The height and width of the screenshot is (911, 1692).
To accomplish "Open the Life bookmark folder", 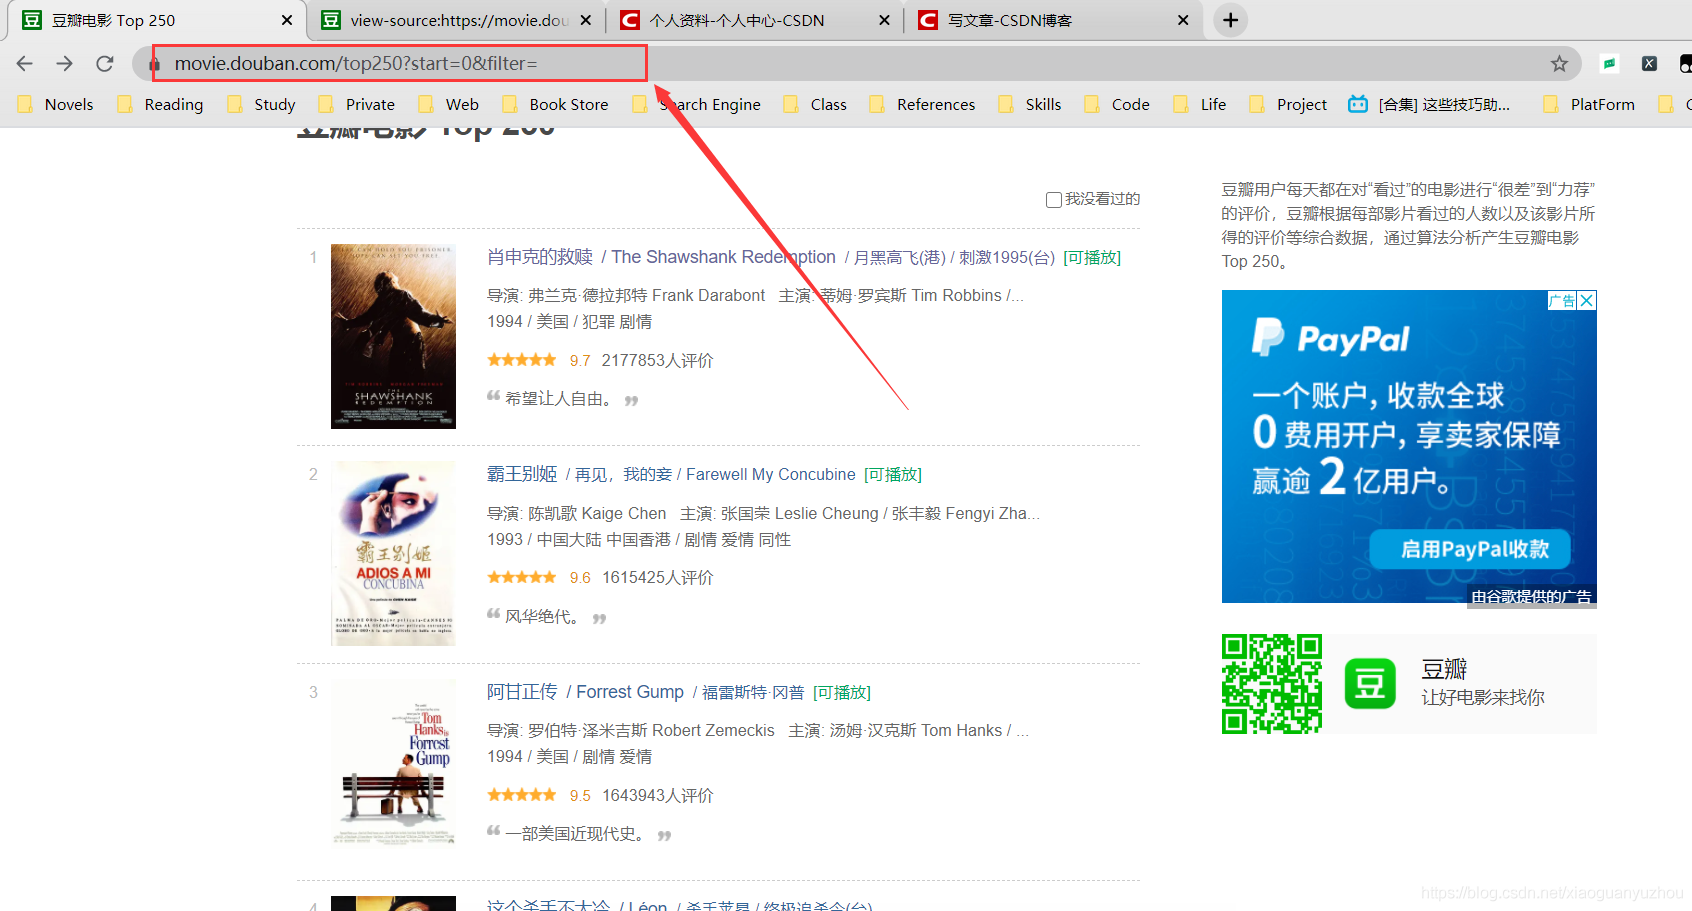I will [1200, 104].
